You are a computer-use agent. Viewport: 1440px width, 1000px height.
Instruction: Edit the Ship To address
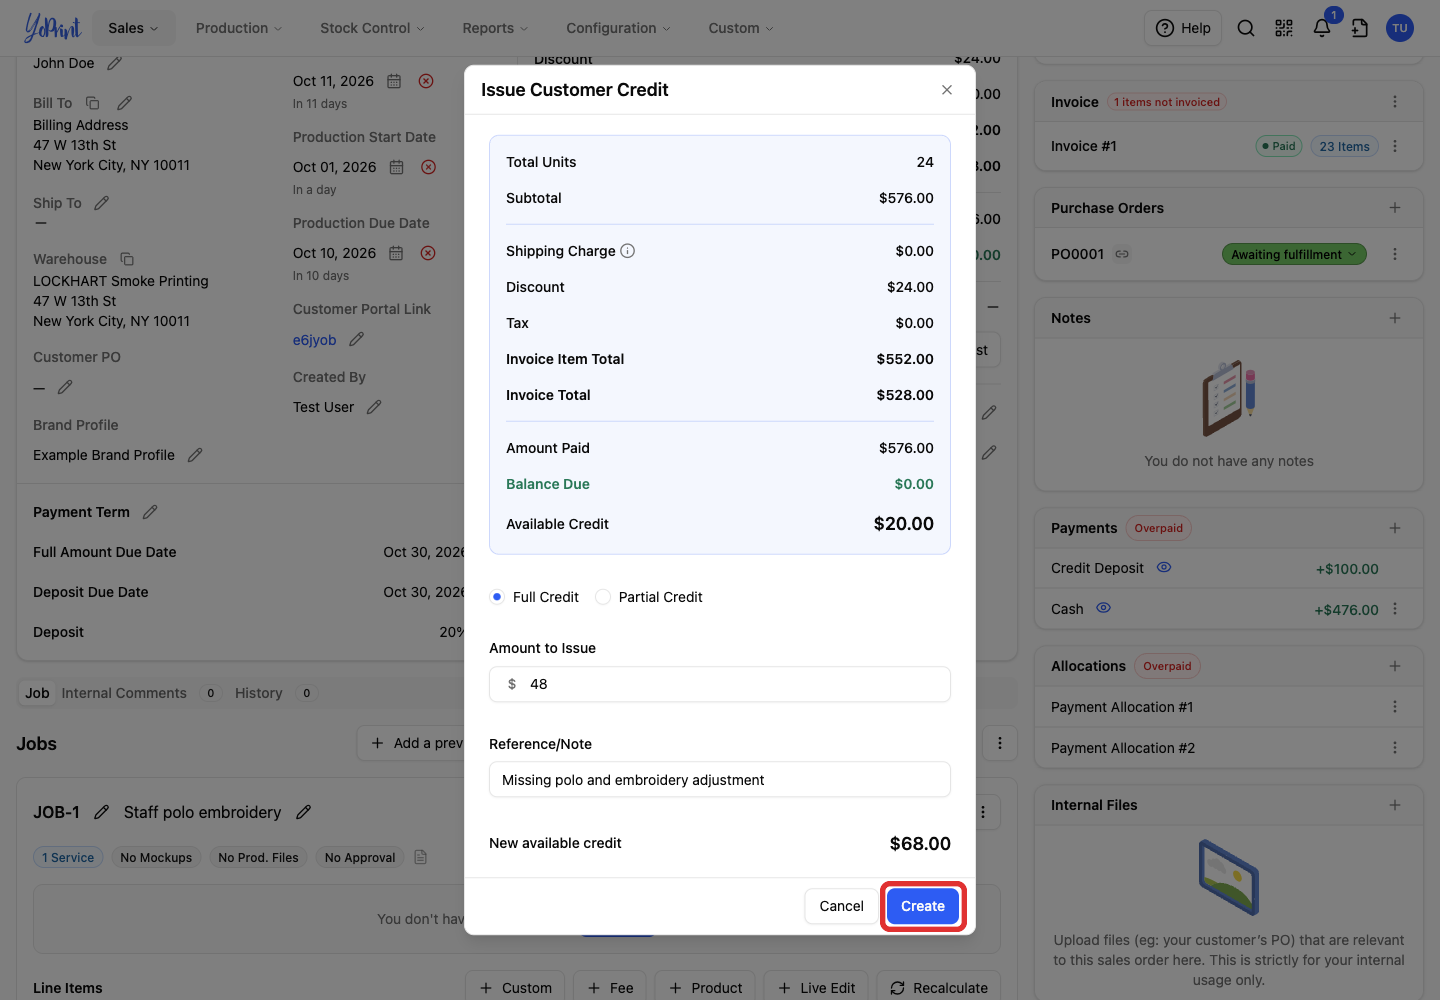coord(101,203)
